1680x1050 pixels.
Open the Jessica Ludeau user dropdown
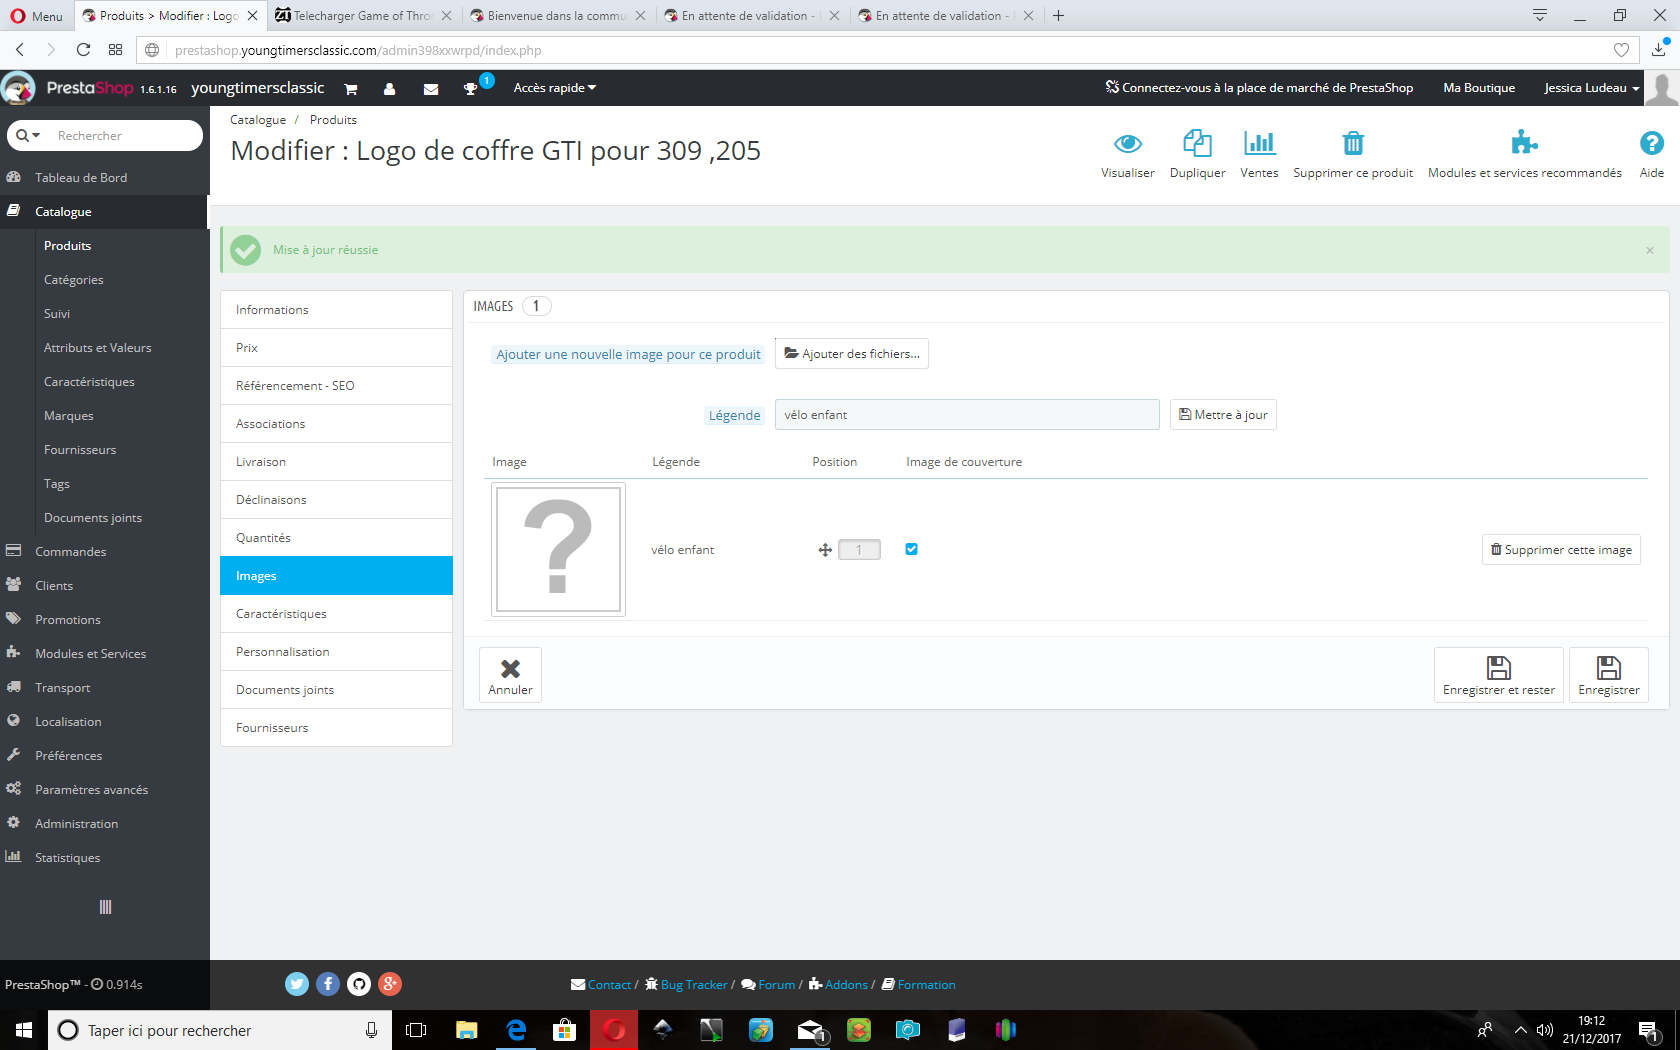(1591, 88)
